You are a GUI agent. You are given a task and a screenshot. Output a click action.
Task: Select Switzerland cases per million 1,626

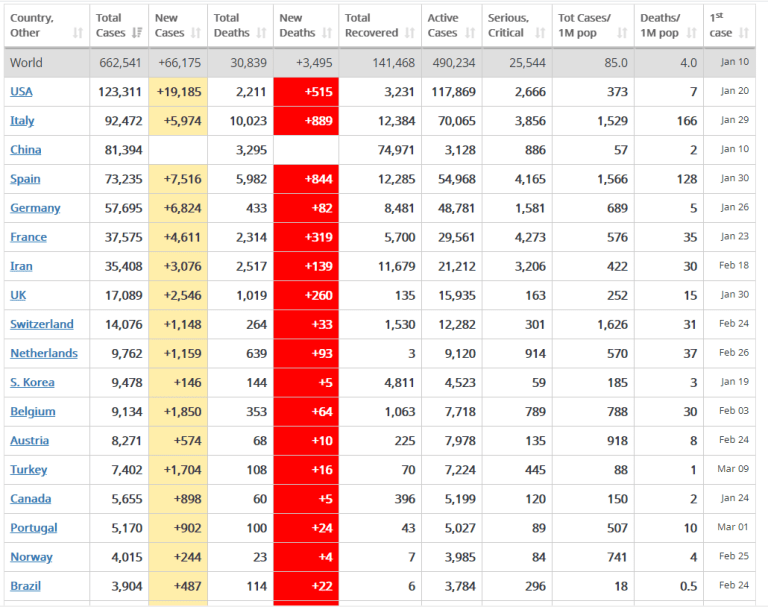pyautogui.click(x=612, y=324)
